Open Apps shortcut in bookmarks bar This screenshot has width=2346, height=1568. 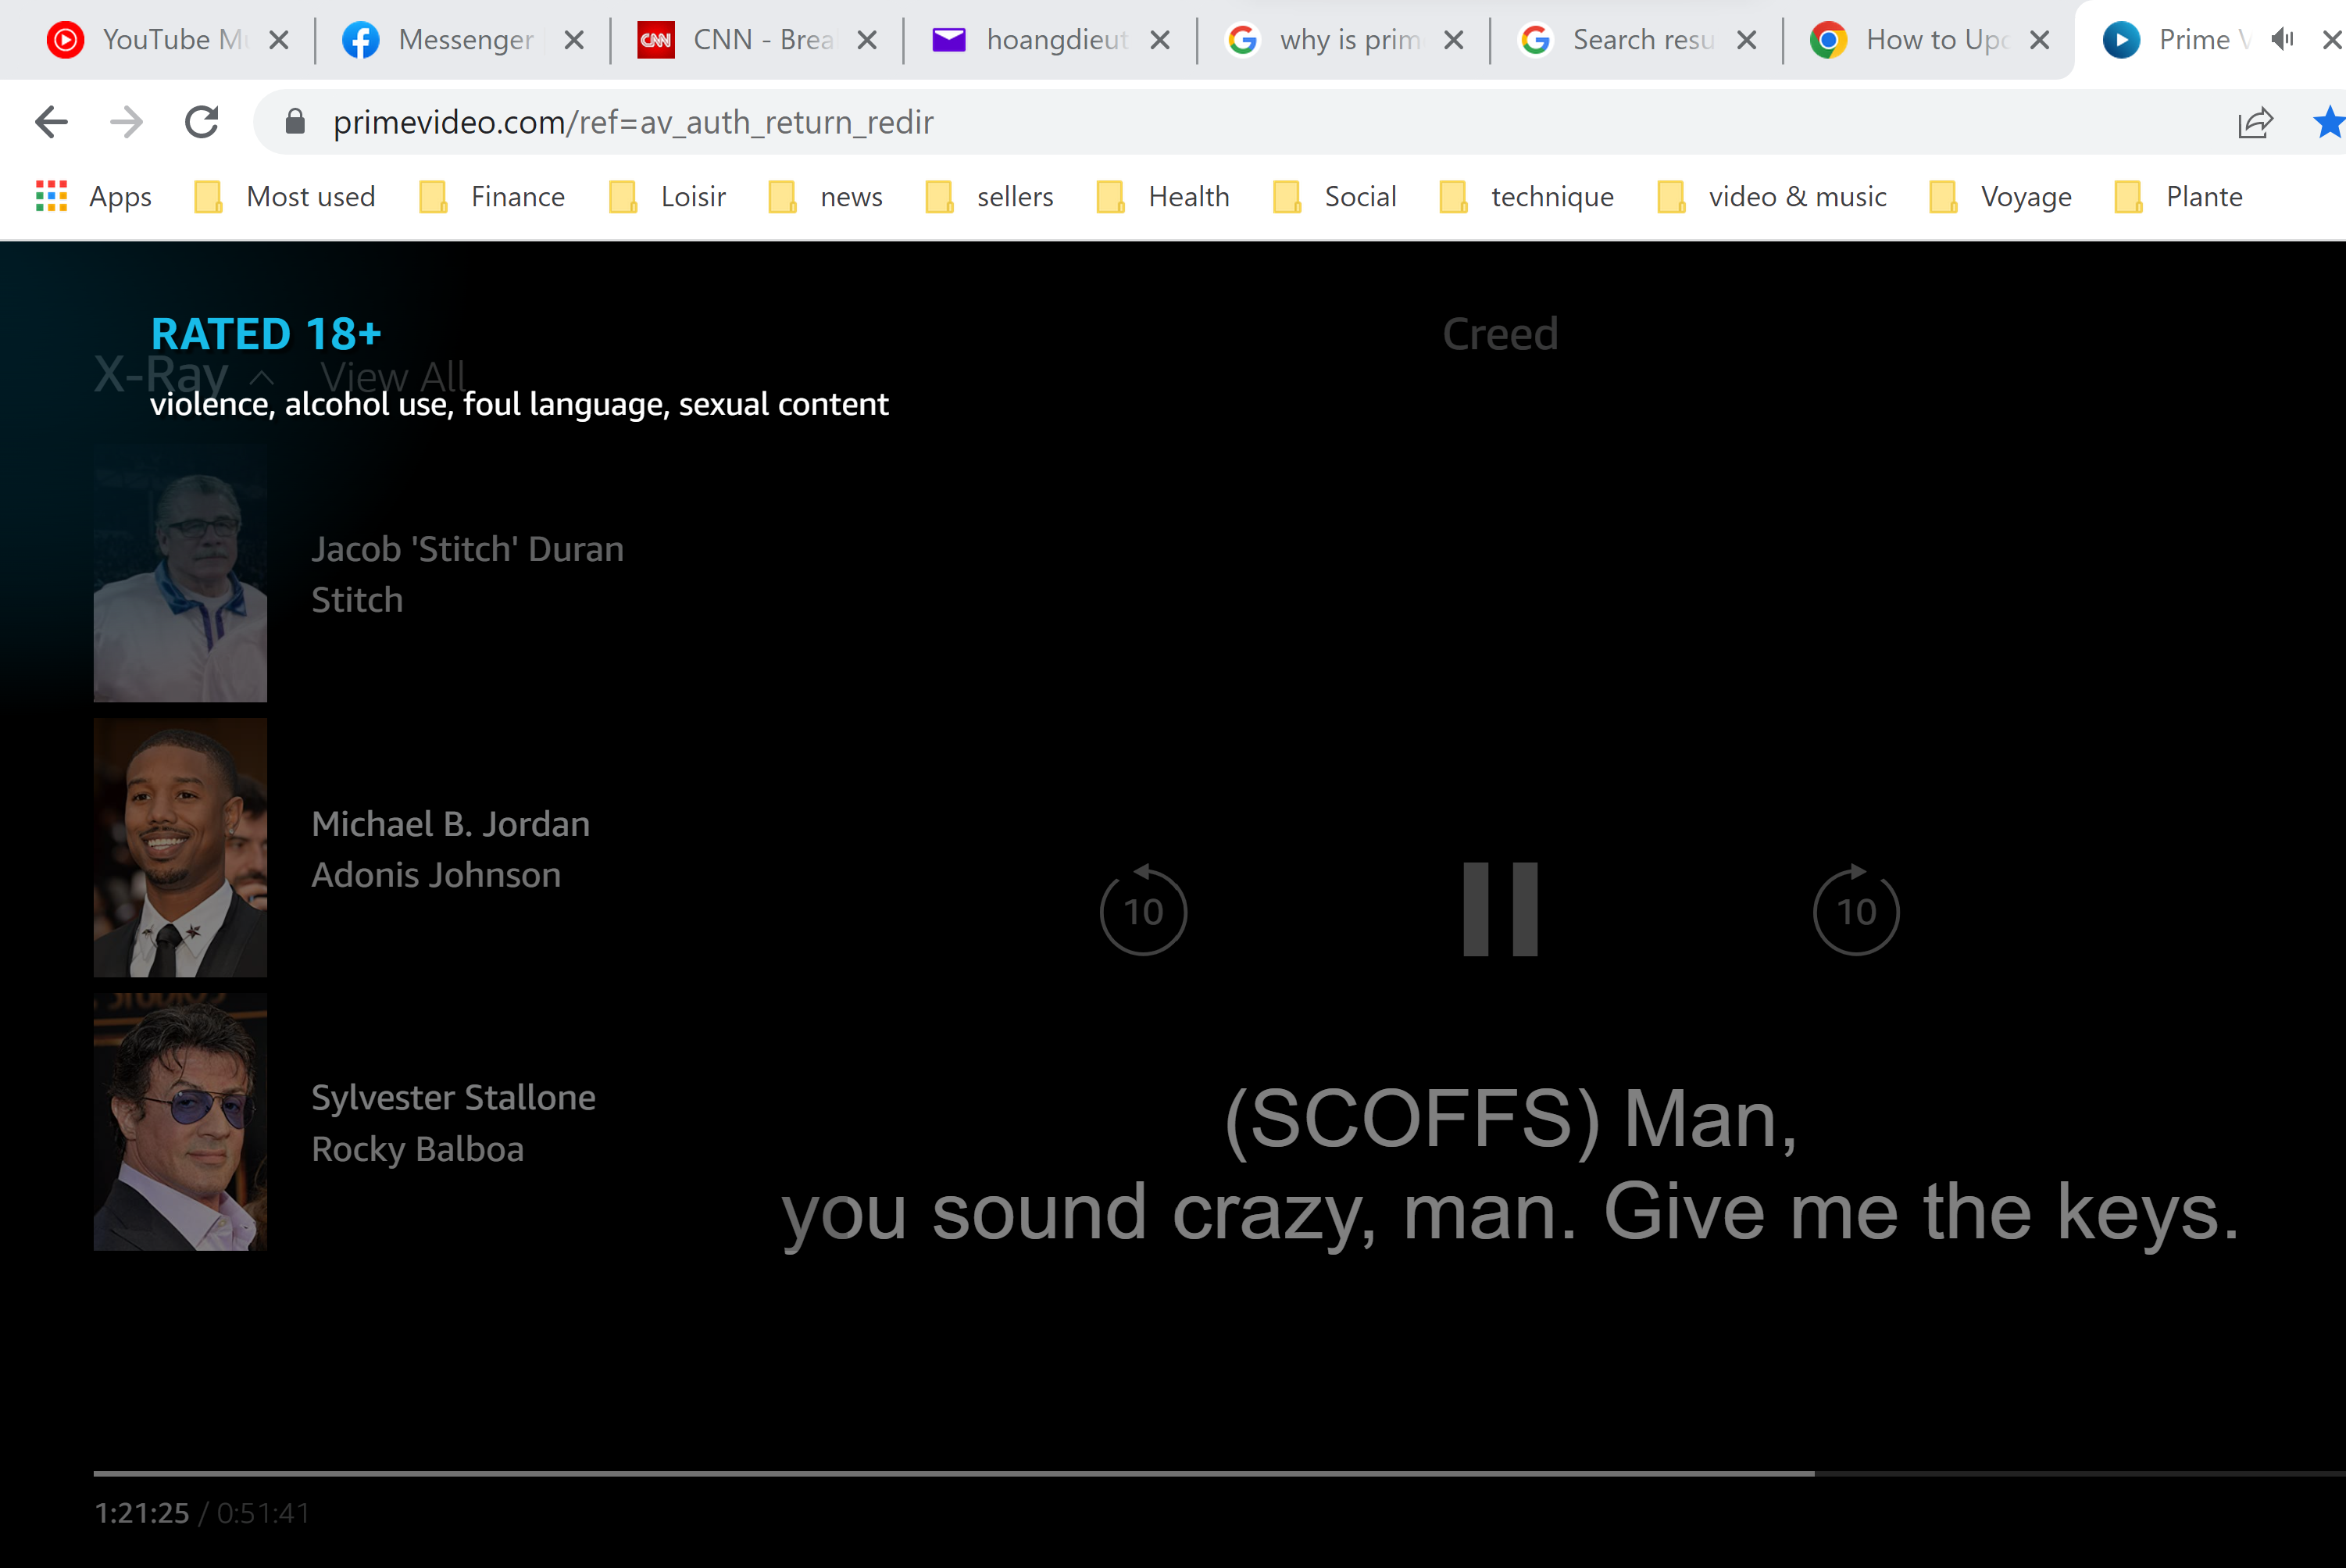point(94,196)
